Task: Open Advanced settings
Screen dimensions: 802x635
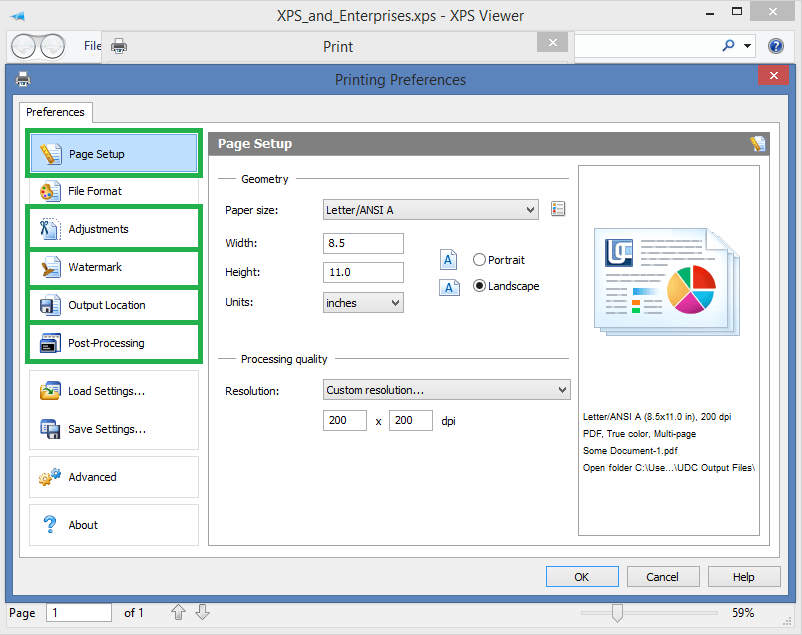Action: [x=114, y=477]
